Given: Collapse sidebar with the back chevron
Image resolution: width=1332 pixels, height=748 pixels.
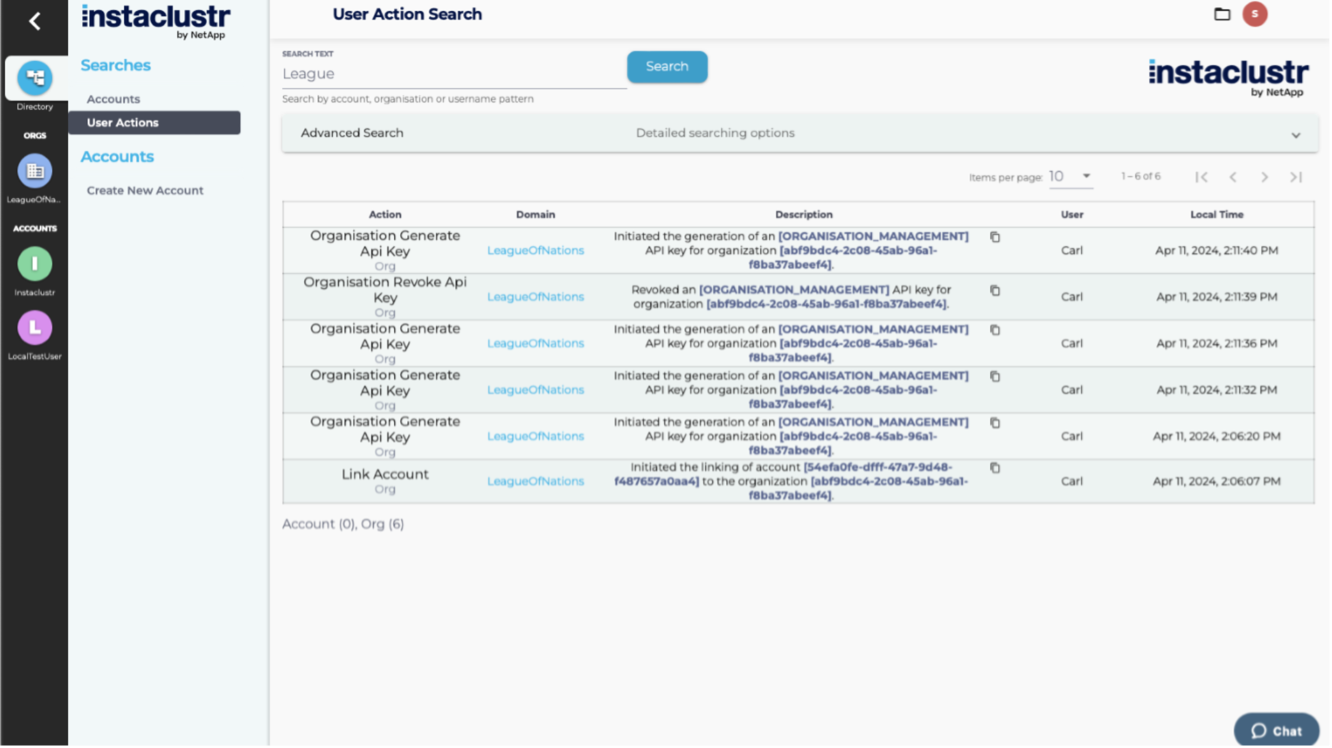Looking at the screenshot, I should coord(35,21).
